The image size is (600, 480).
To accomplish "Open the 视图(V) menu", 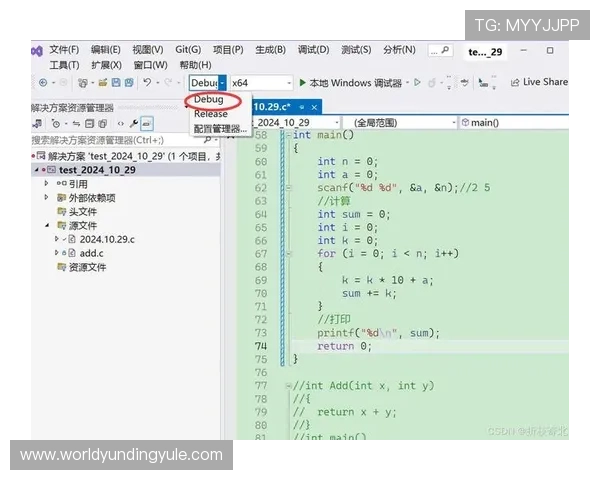I will coord(148,50).
